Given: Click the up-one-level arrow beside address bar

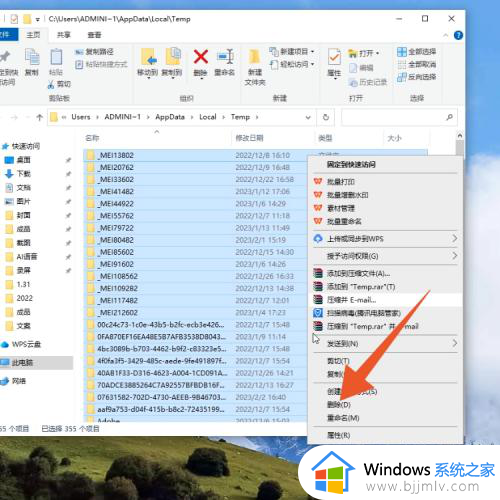Looking at the screenshot, I should point(39,117).
